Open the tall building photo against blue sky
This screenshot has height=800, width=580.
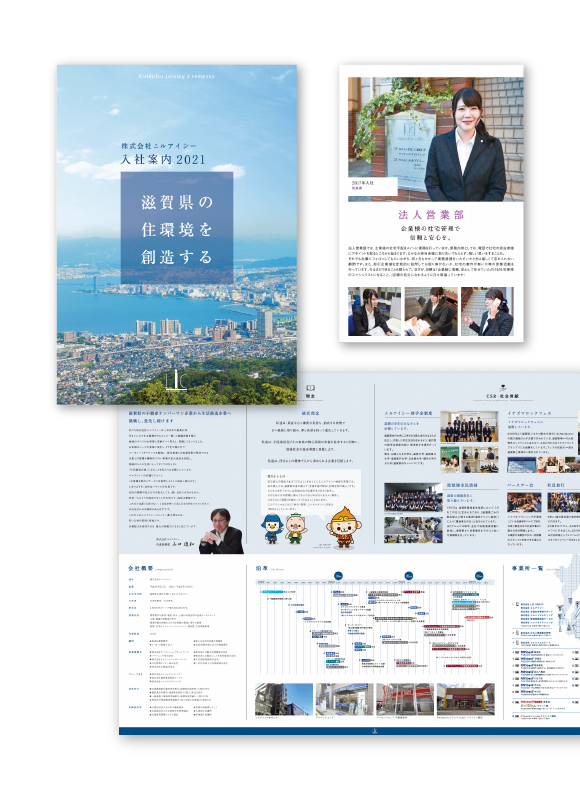[x=284, y=699]
